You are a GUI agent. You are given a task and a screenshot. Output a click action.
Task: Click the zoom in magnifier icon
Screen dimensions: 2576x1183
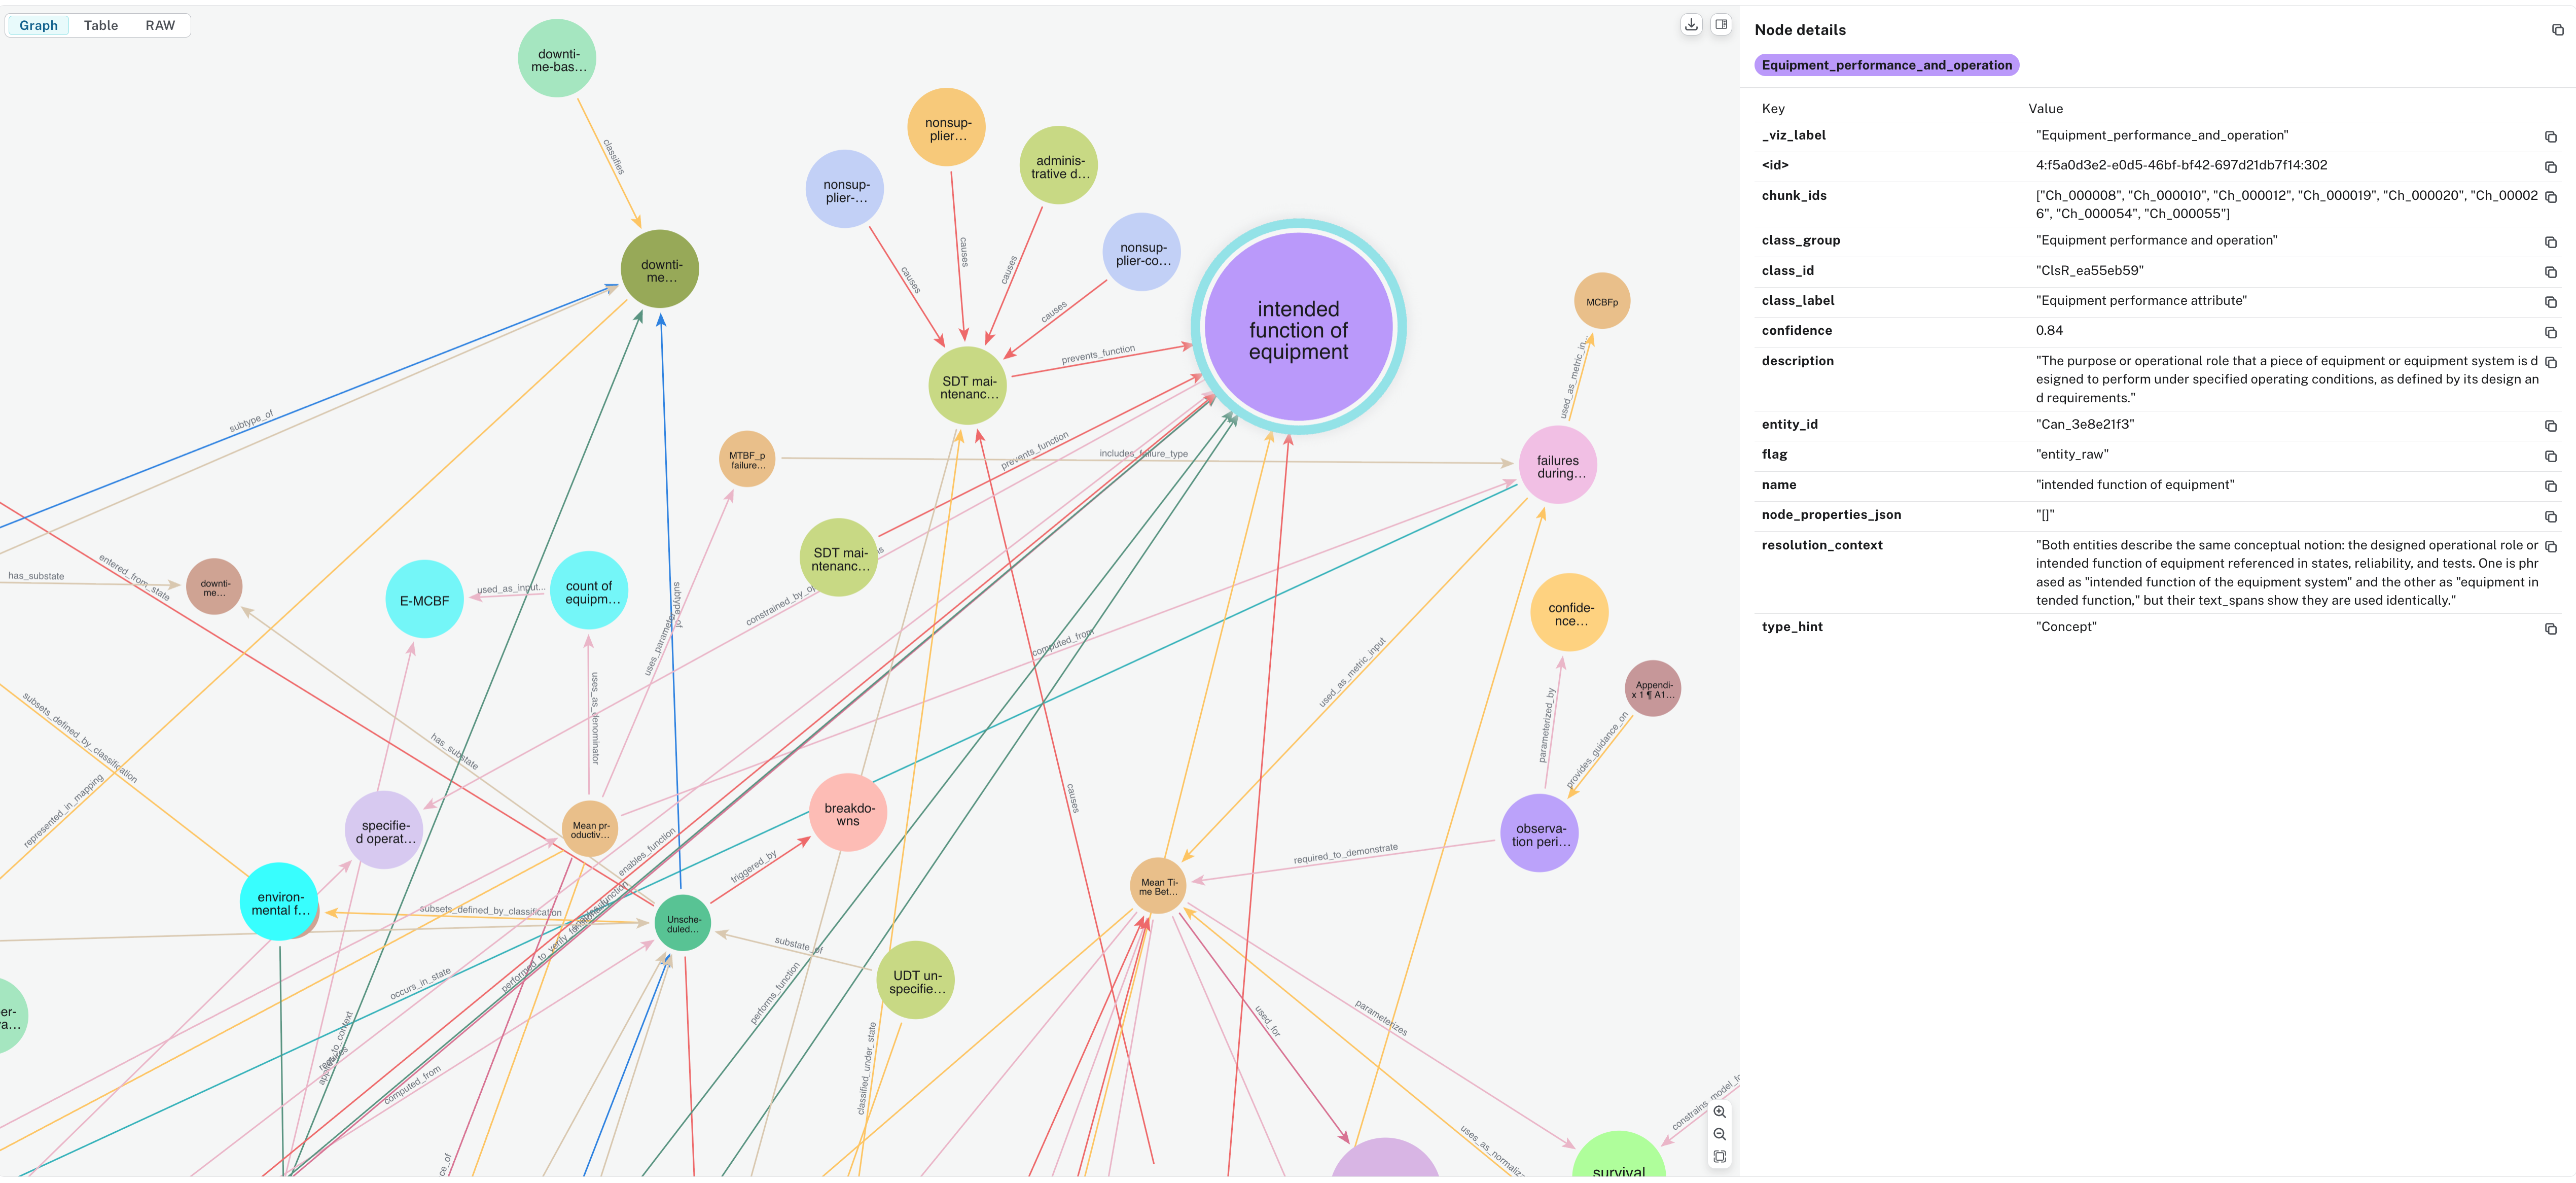click(x=1720, y=1112)
